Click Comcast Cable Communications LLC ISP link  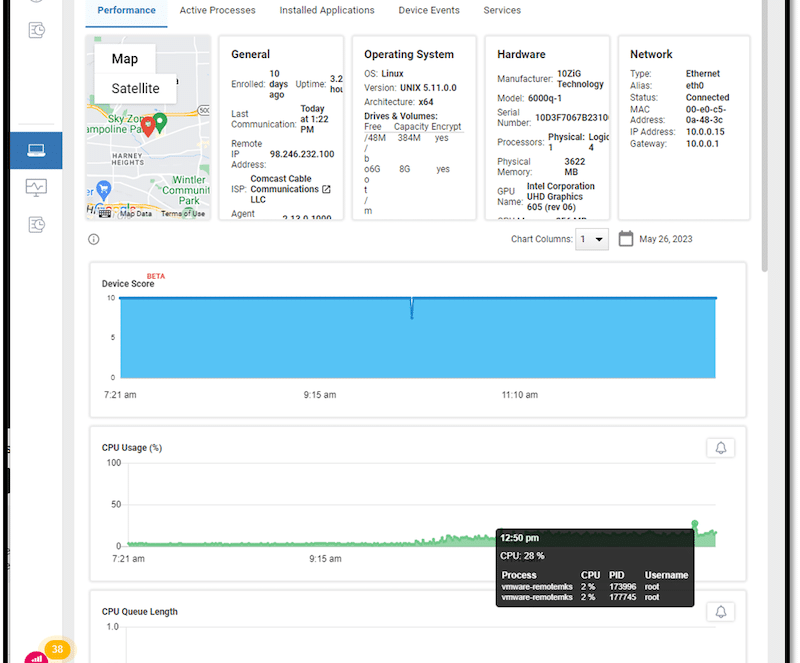tap(285, 189)
